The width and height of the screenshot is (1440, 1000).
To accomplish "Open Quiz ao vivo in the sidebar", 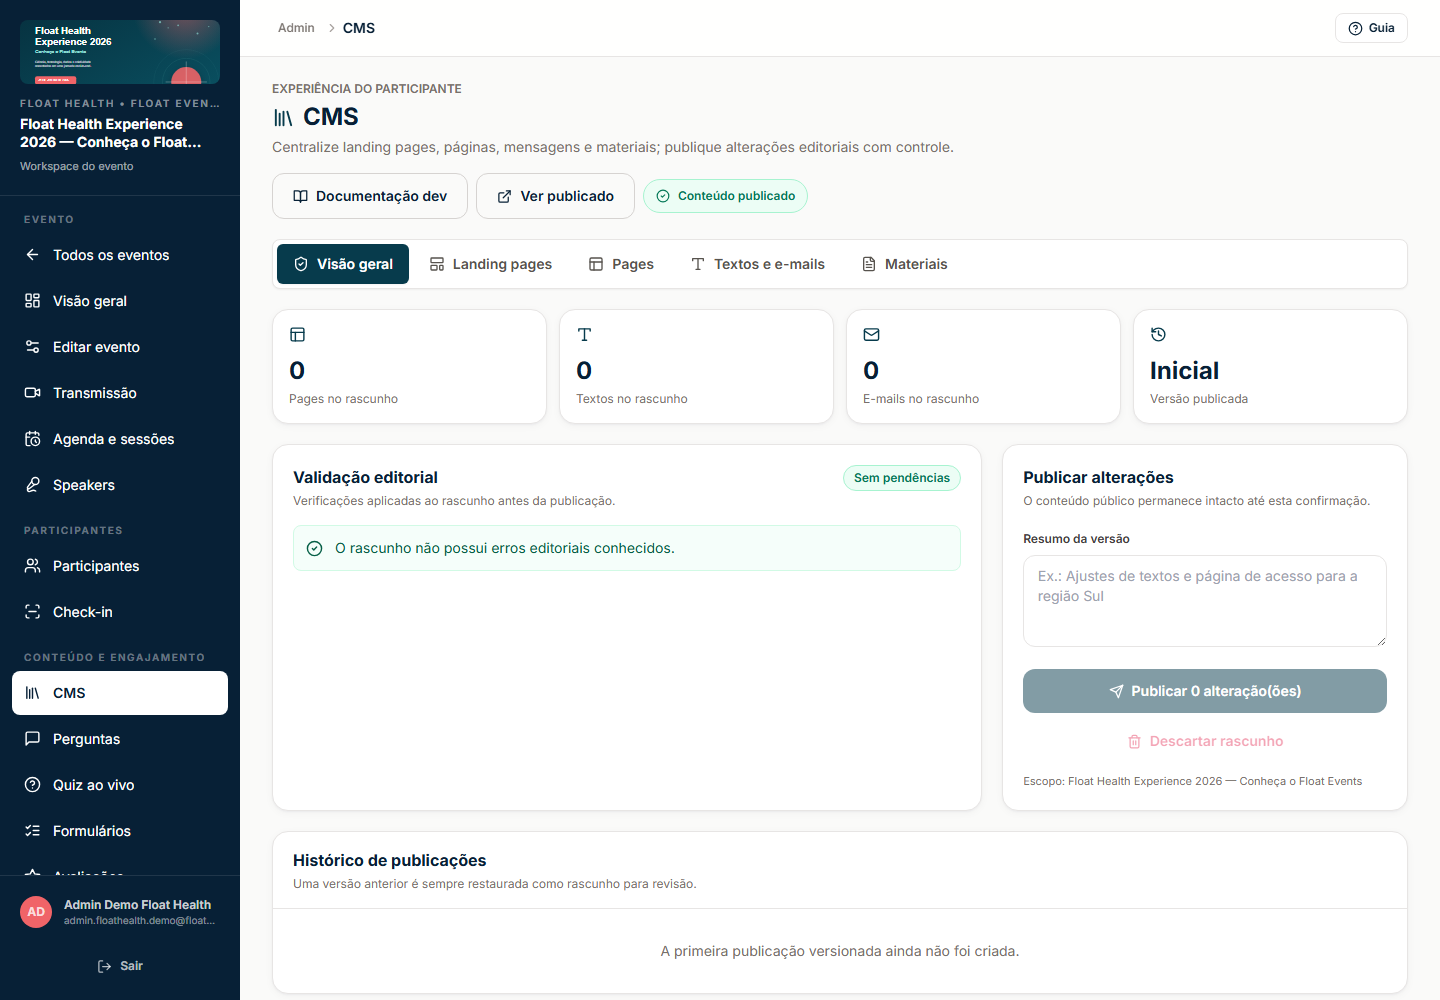I will tap(120, 785).
